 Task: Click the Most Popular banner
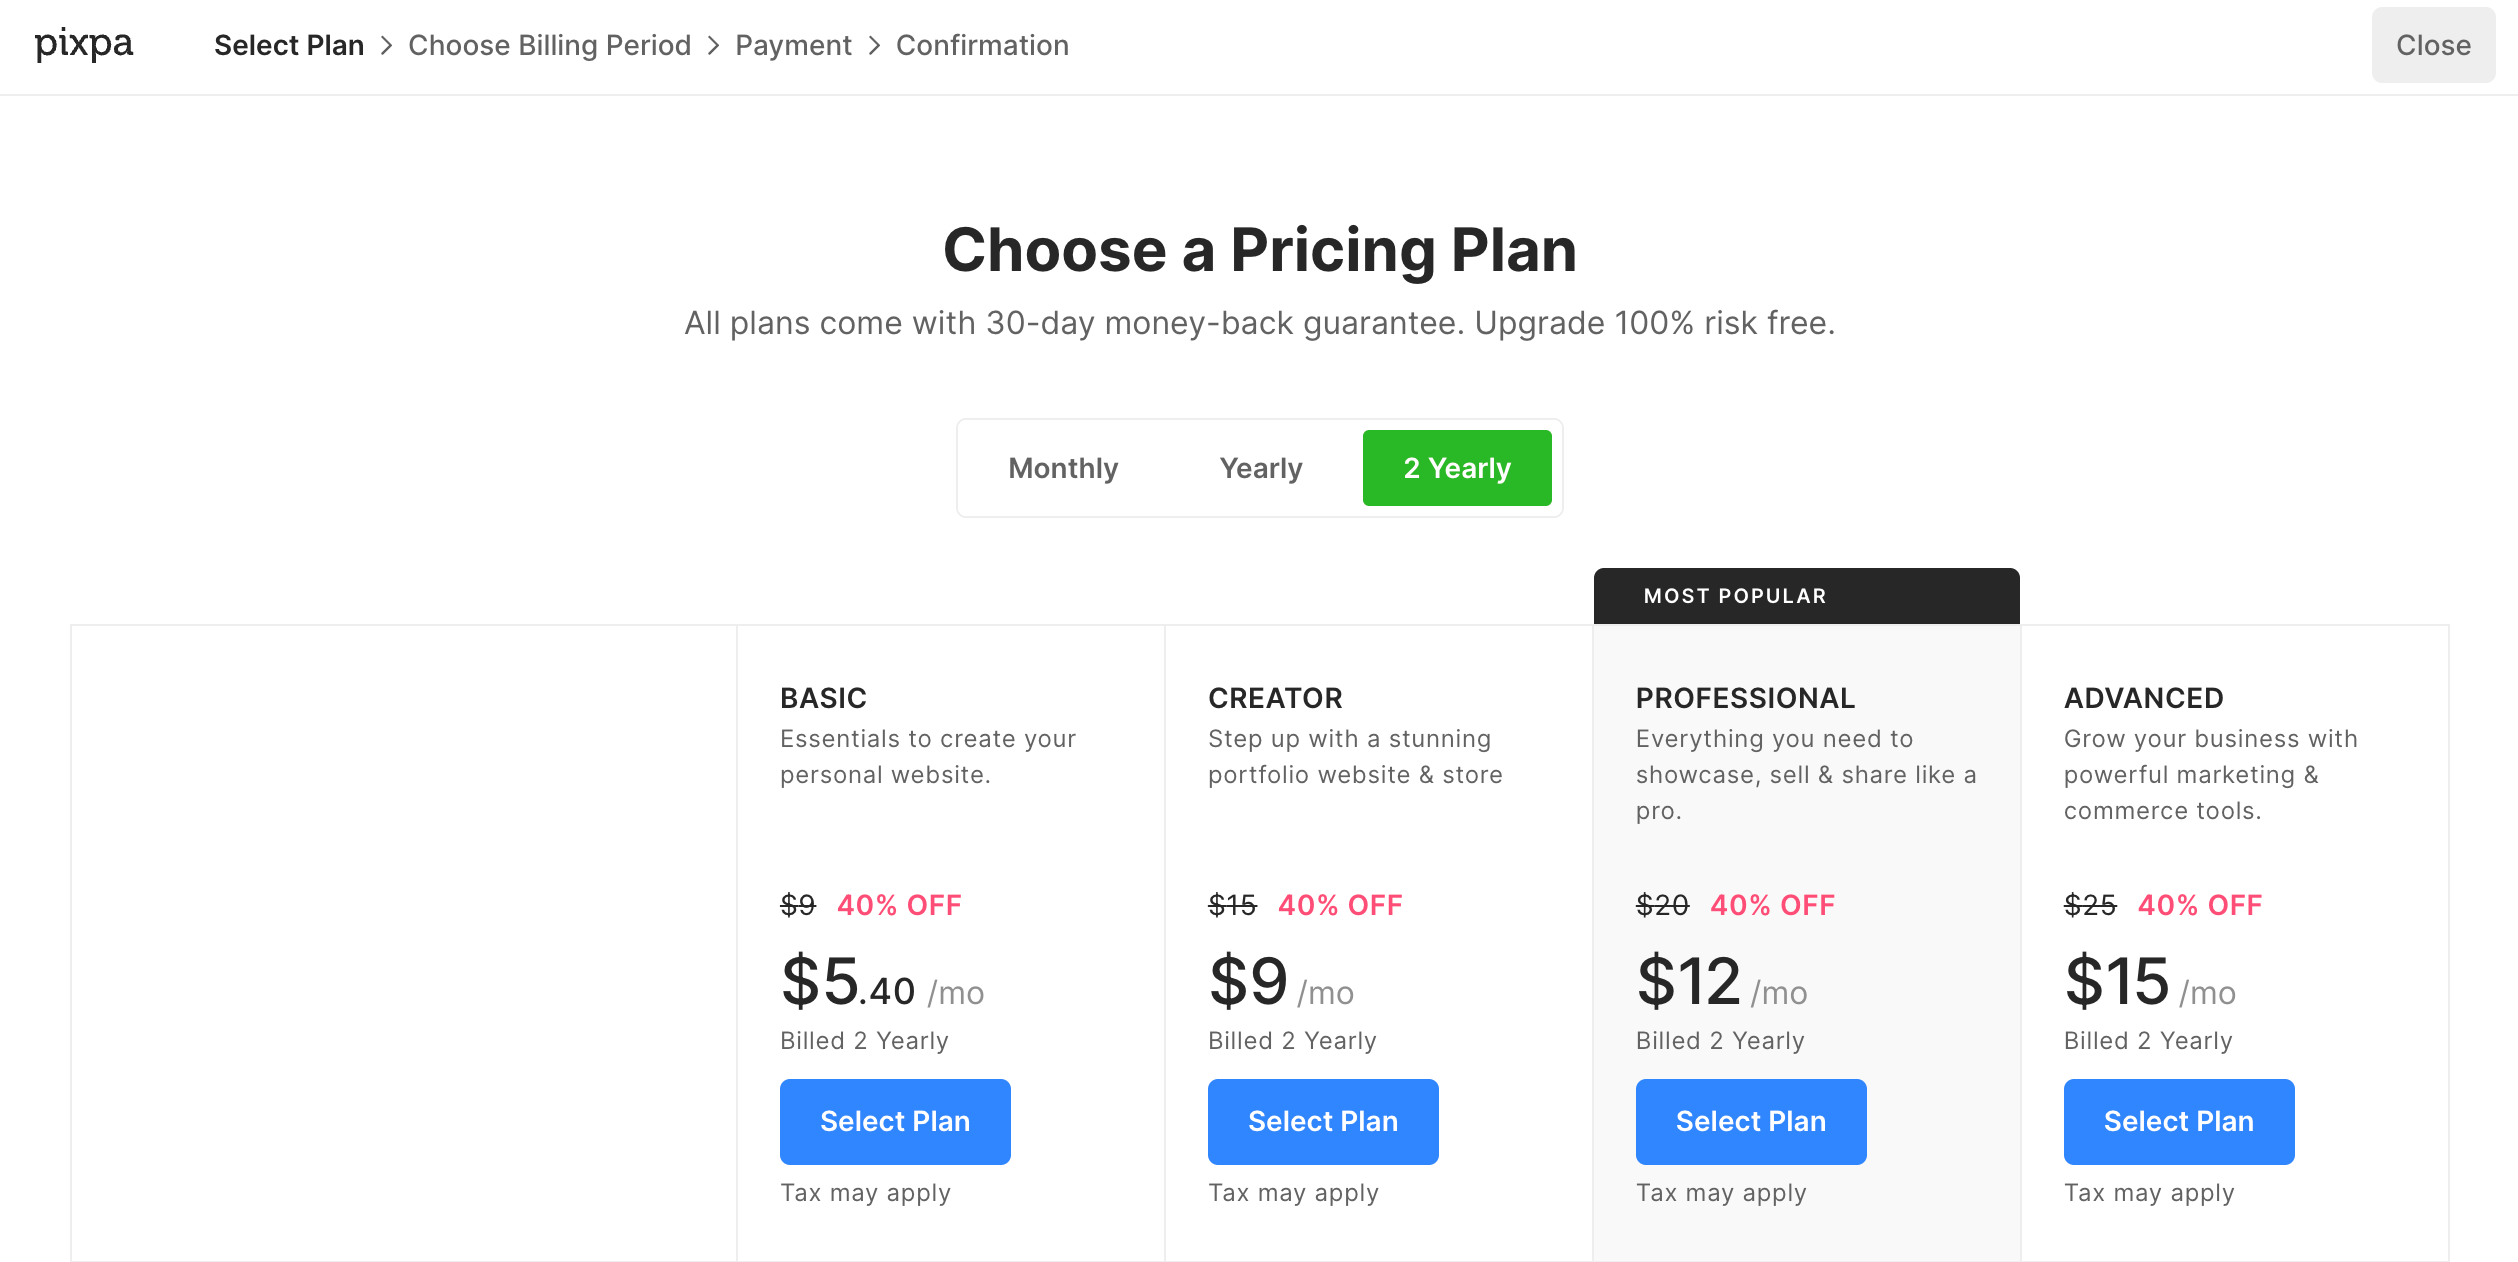1805,596
